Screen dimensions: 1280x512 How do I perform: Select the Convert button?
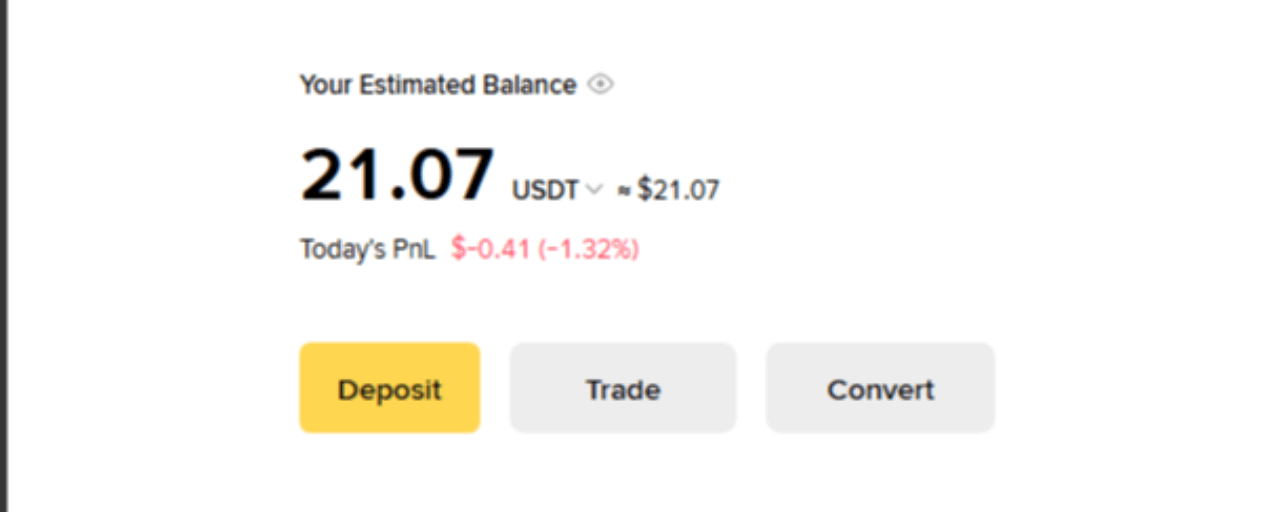pos(880,388)
